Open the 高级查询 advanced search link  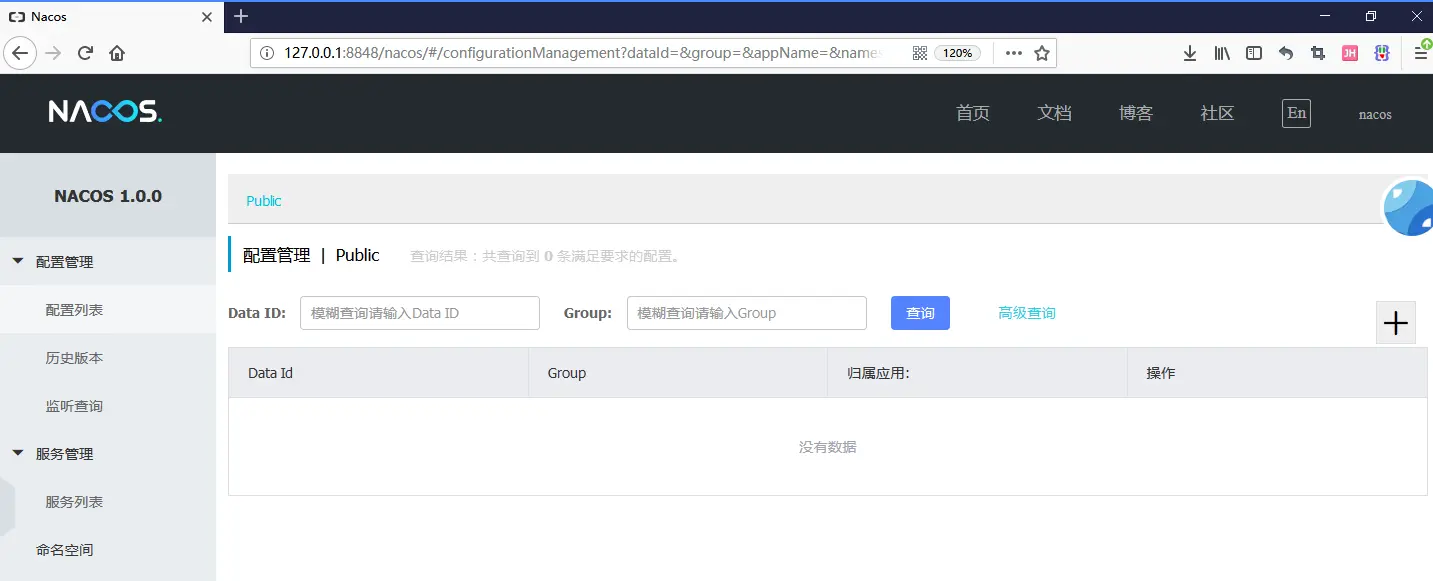(x=1027, y=313)
